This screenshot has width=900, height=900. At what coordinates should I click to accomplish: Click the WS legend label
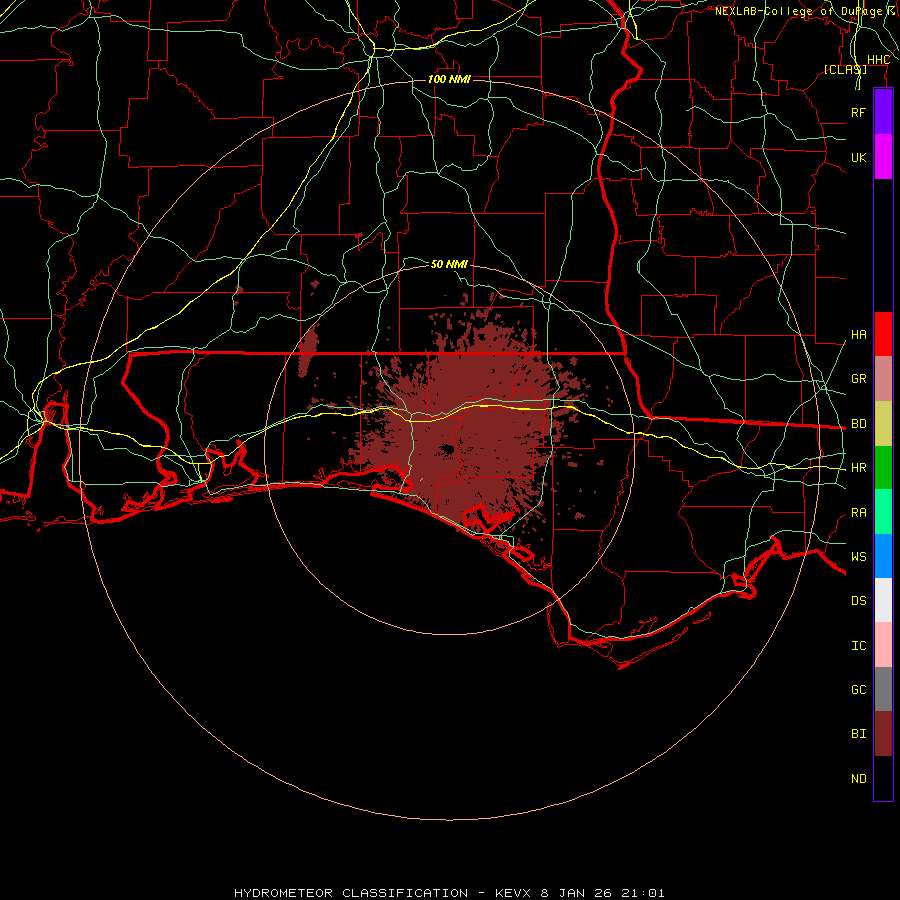pos(858,557)
